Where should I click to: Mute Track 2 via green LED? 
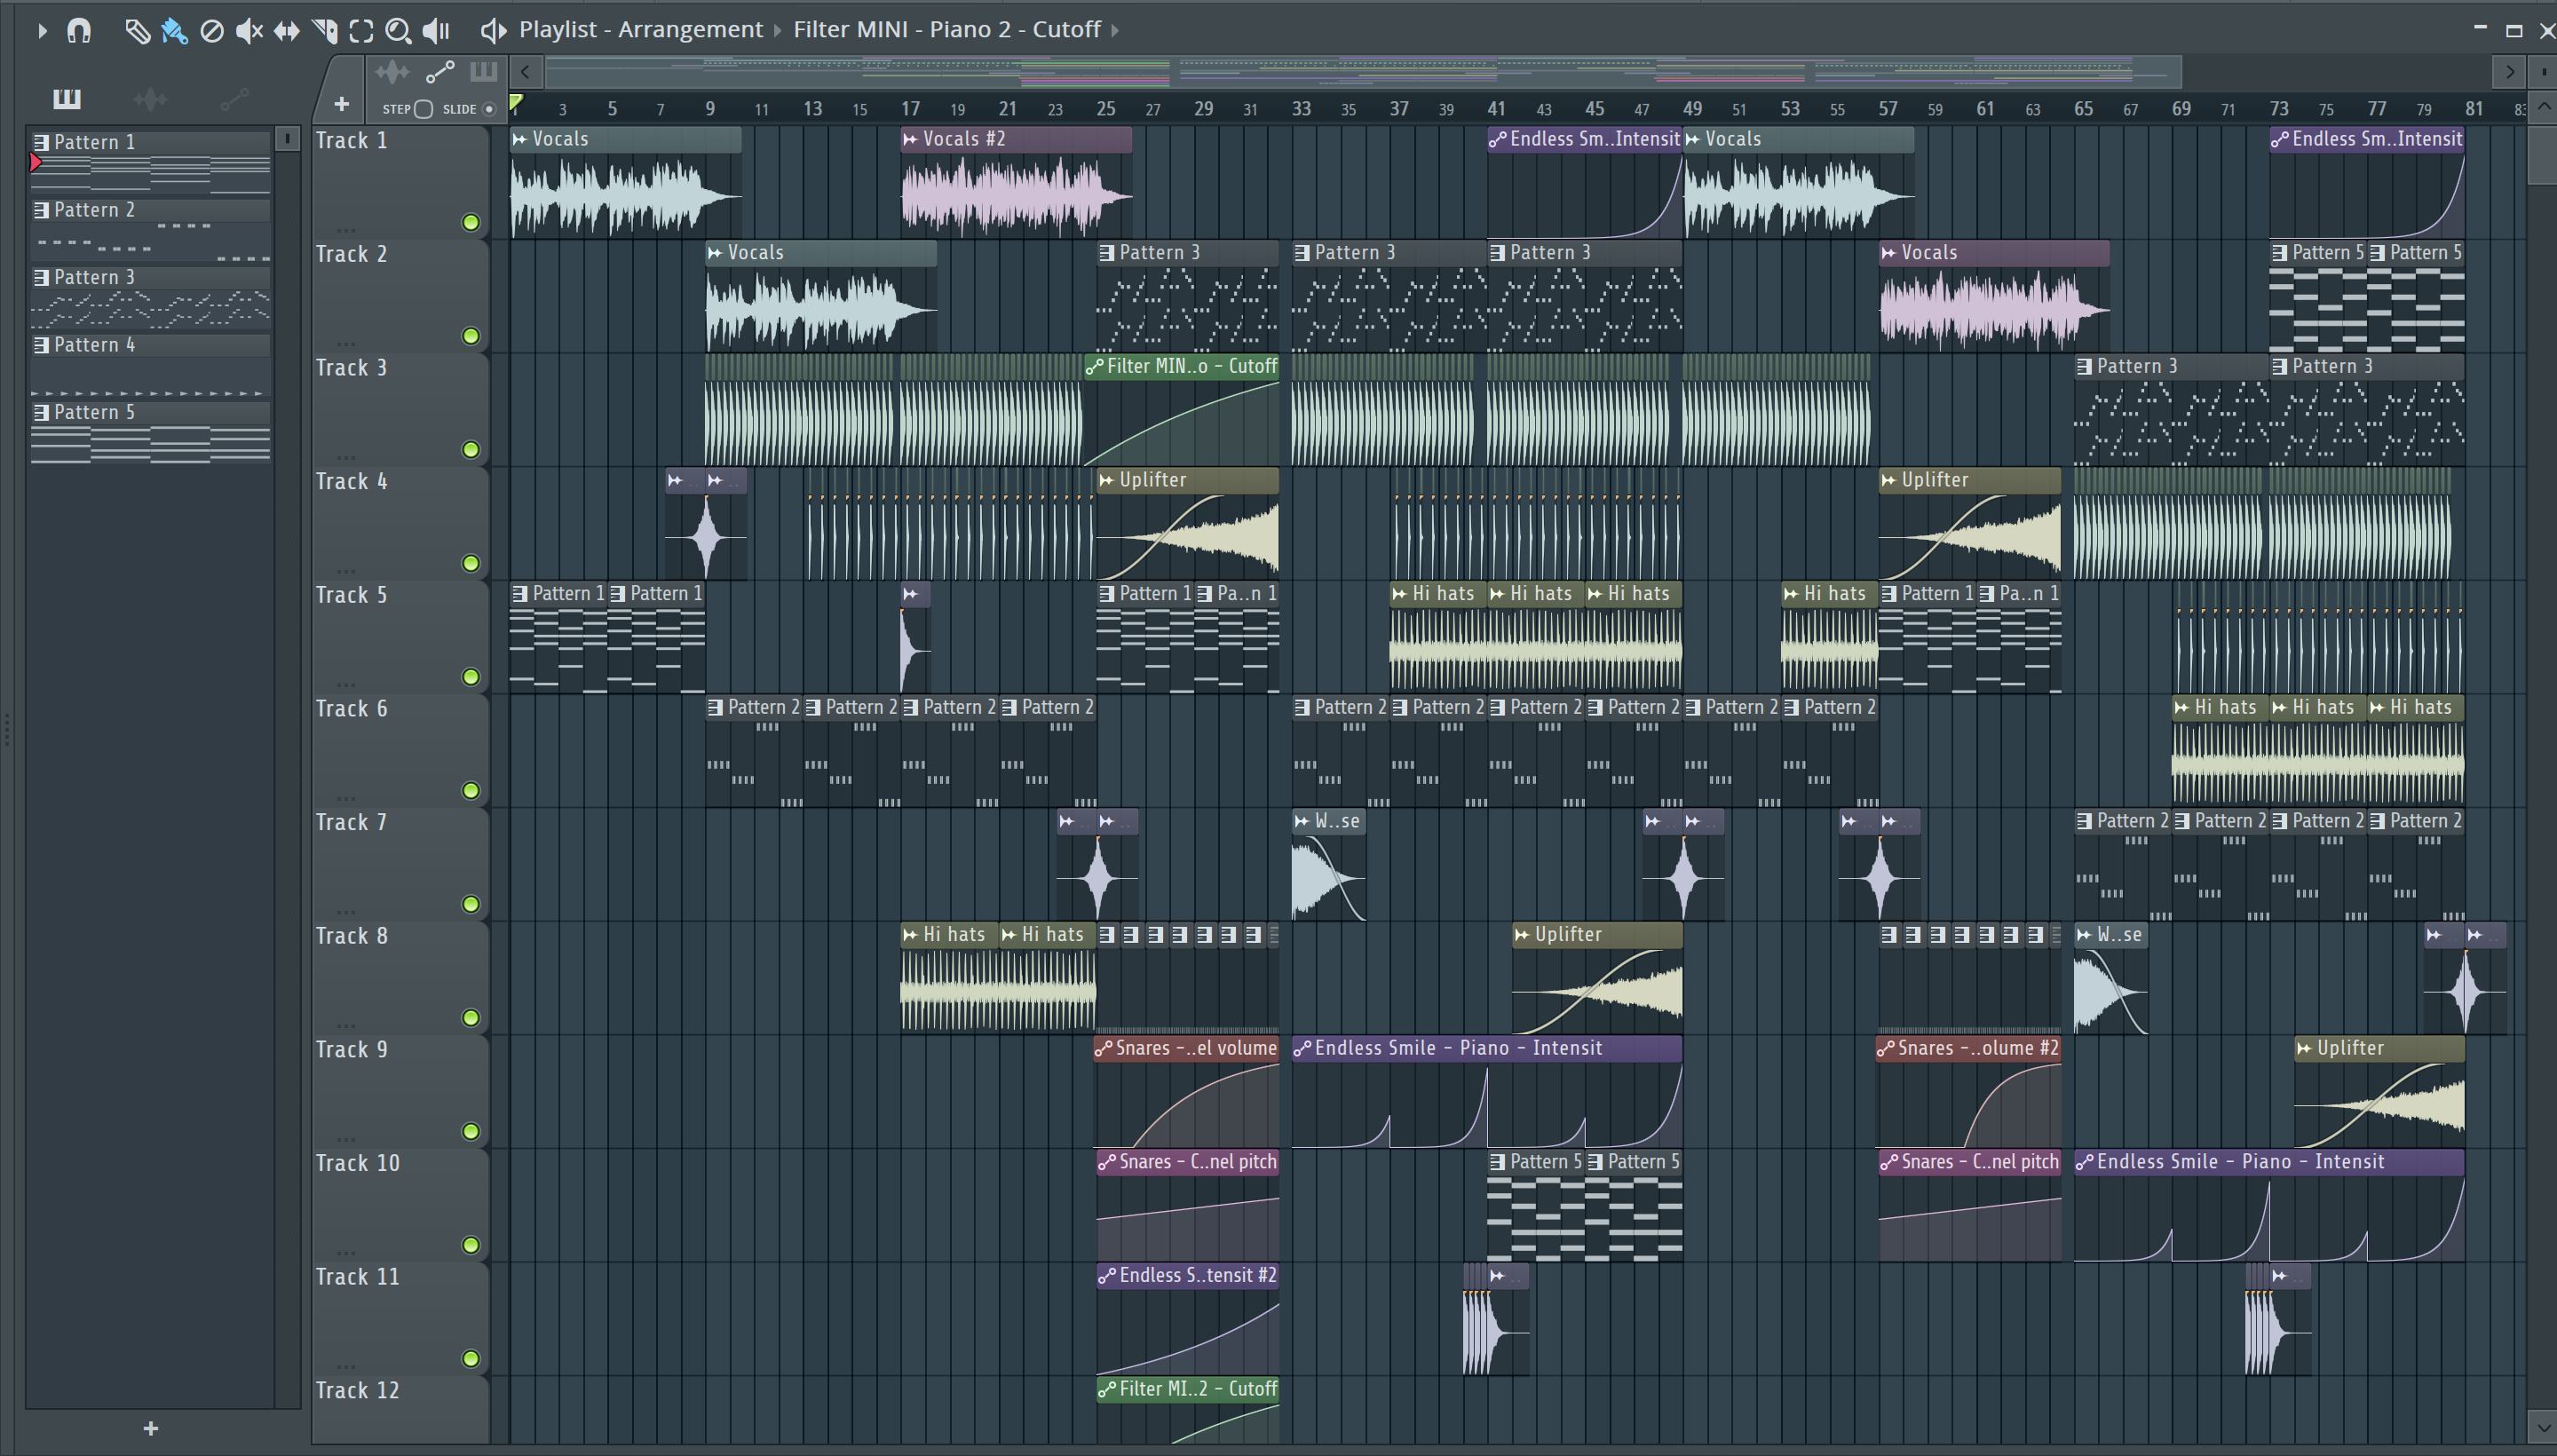471,336
